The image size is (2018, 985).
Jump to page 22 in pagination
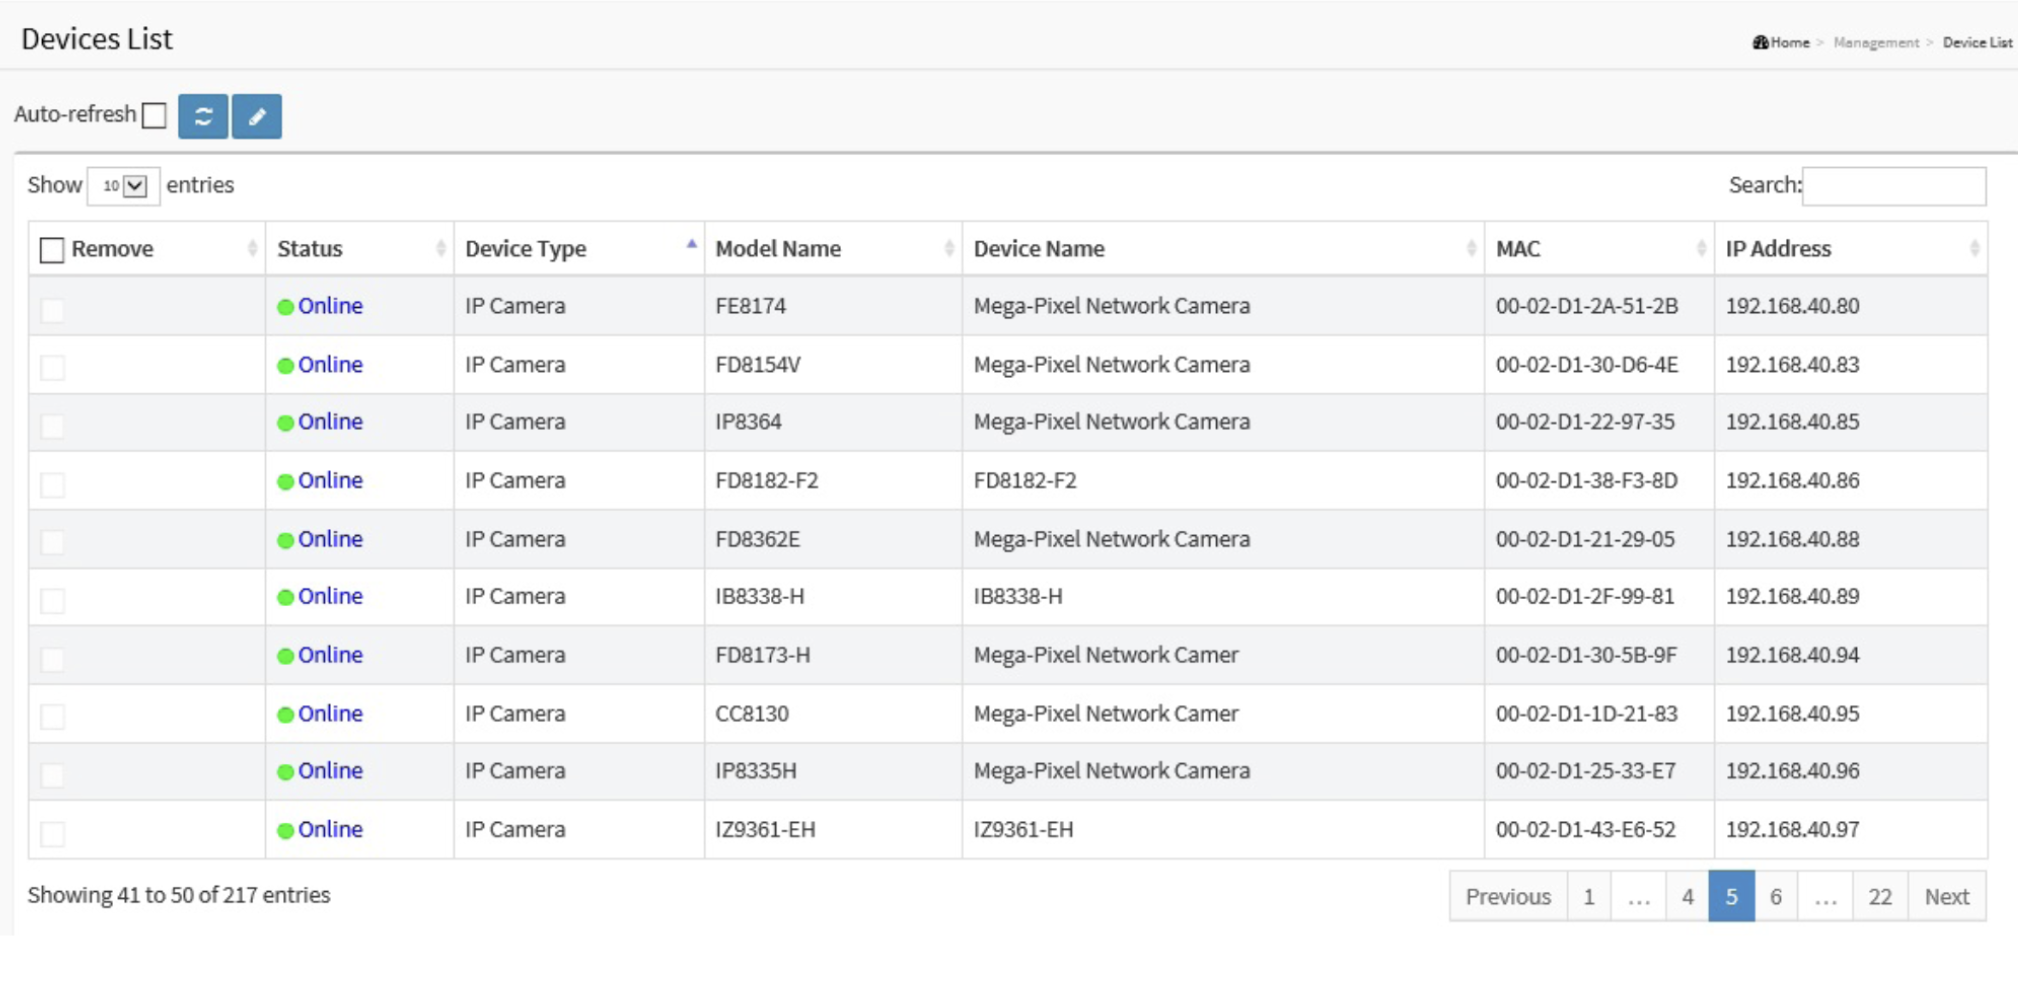pyautogui.click(x=1879, y=896)
